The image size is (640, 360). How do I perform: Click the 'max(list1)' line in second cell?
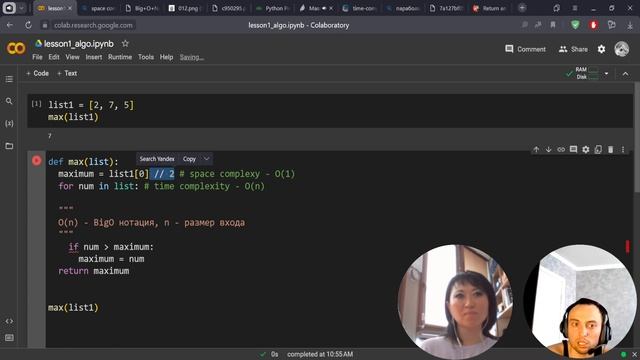click(73, 307)
